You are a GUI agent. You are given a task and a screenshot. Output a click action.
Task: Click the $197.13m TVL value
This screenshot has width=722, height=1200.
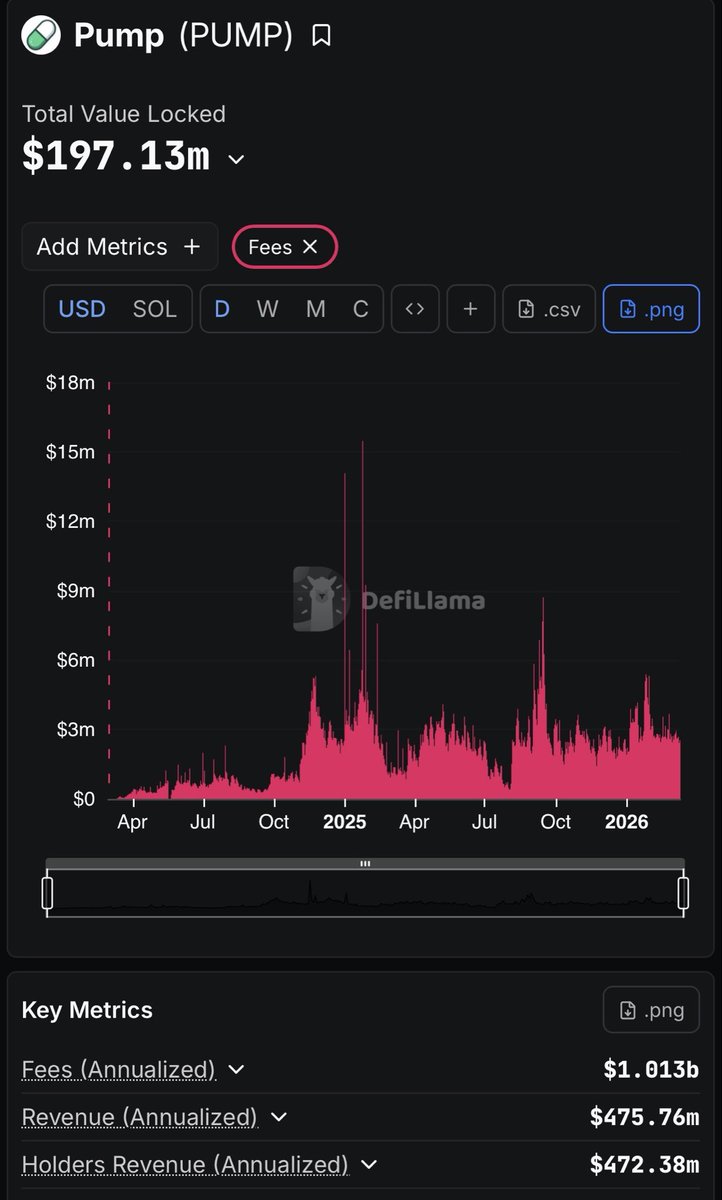tap(116, 157)
